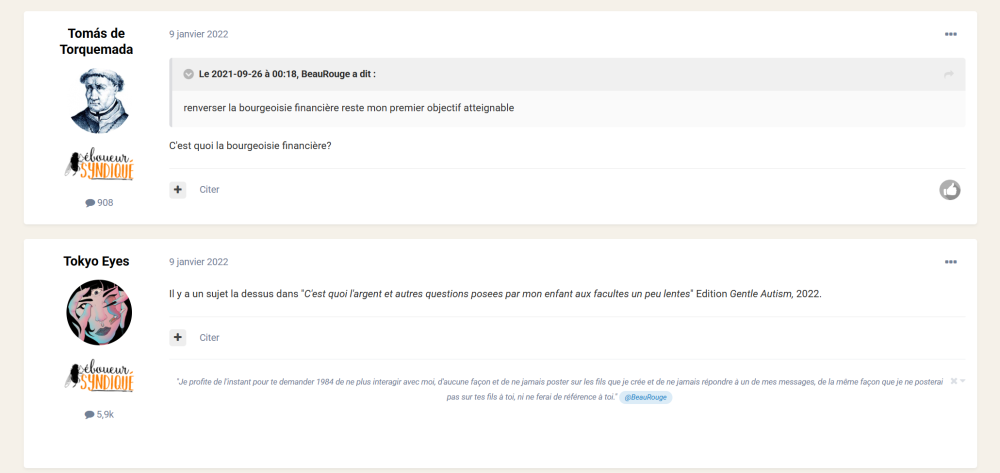Go to the original quoted post via the share arrow
The width and height of the screenshot is (1000, 473).
point(948,74)
